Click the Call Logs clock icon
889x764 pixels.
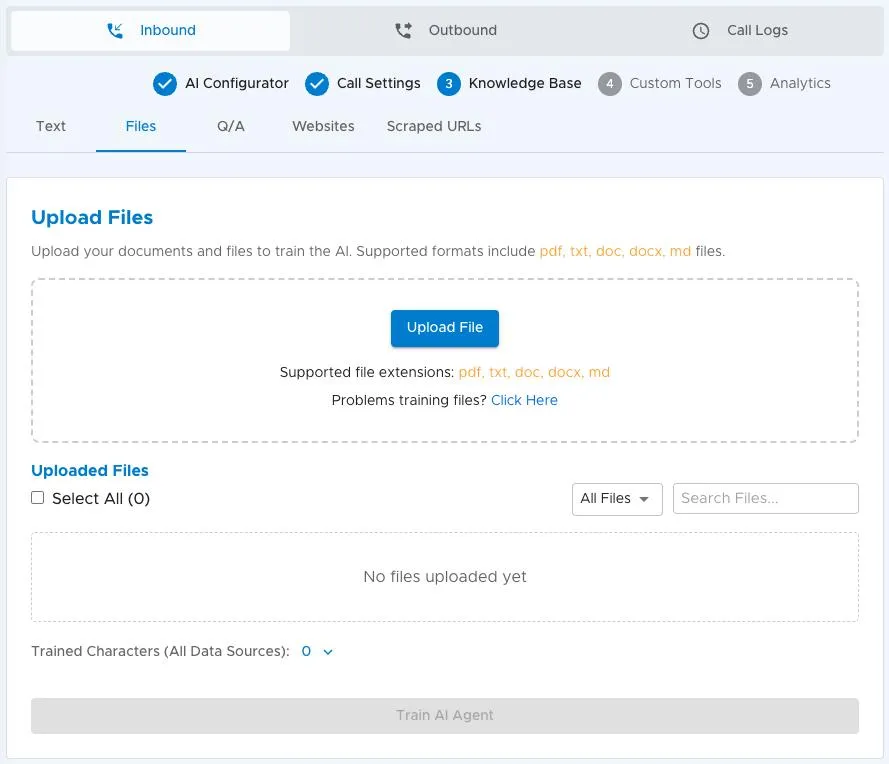[x=701, y=31]
